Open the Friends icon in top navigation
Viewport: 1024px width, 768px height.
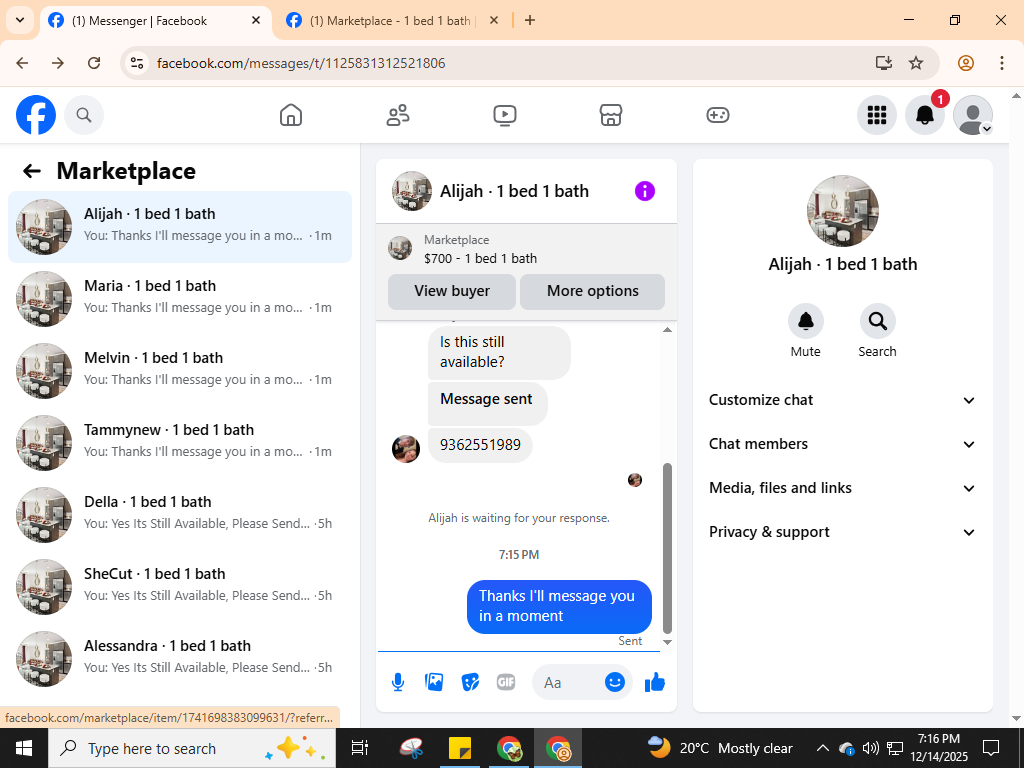coord(398,115)
